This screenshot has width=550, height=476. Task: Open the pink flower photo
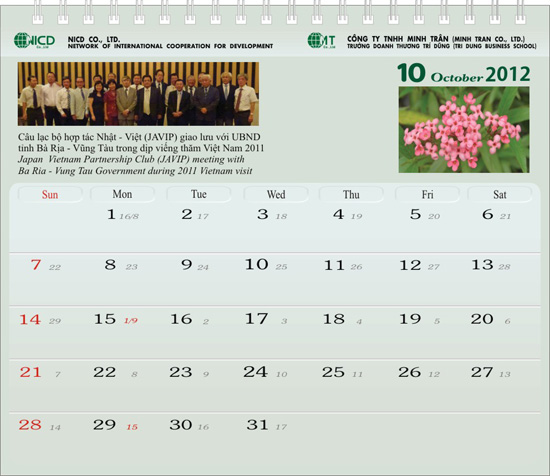pyautogui.click(x=464, y=129)
